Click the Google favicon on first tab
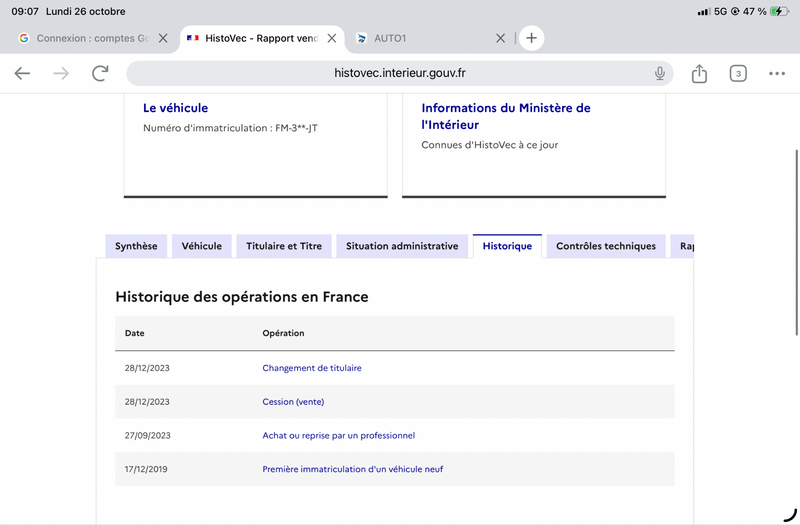This screenshot has width=800, height=525. [23, 38]
